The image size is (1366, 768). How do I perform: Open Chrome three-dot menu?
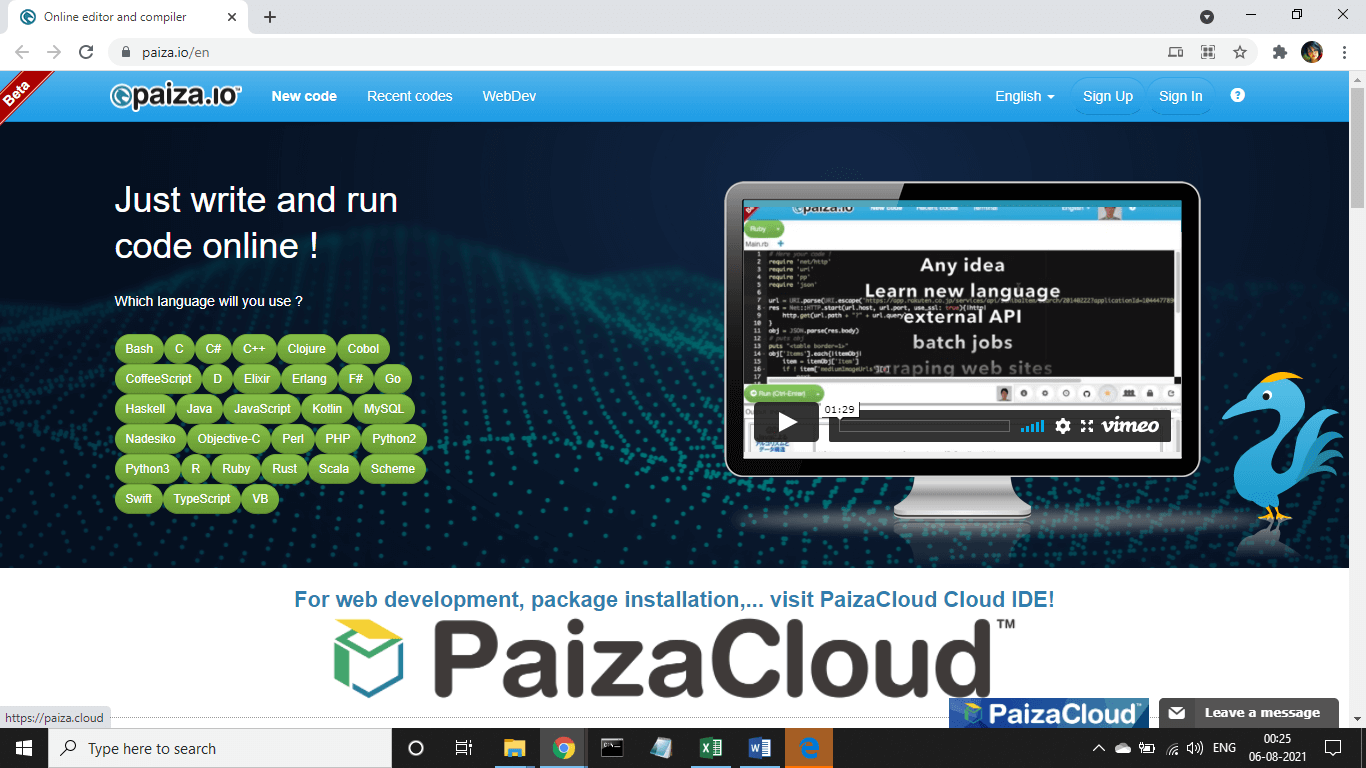(1345, 52)
